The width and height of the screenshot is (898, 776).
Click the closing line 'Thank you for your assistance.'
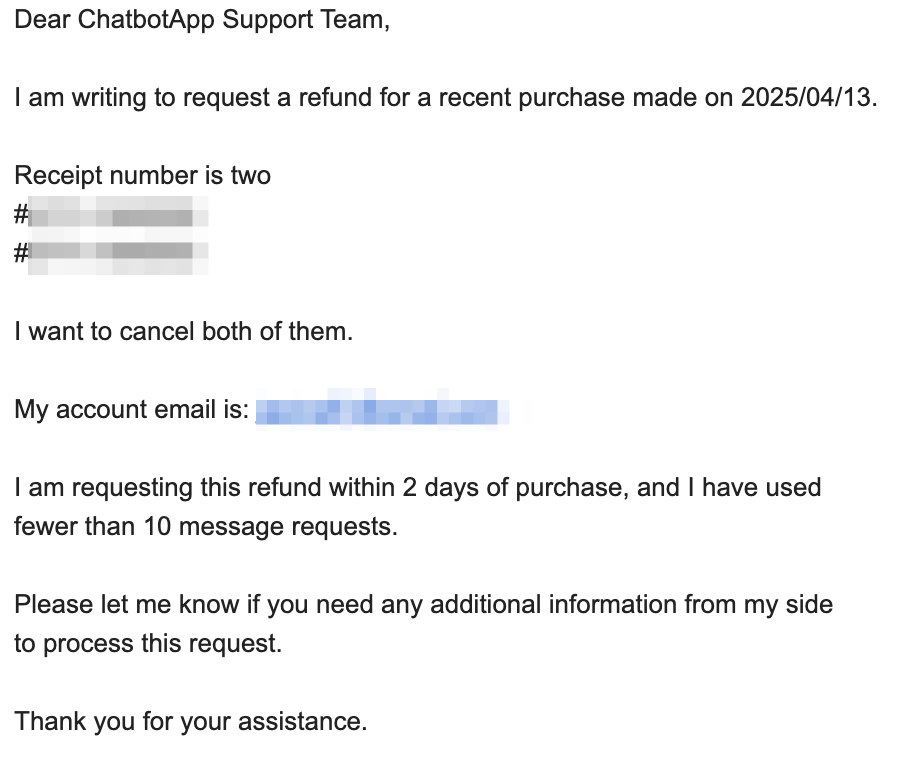(191, 722)
